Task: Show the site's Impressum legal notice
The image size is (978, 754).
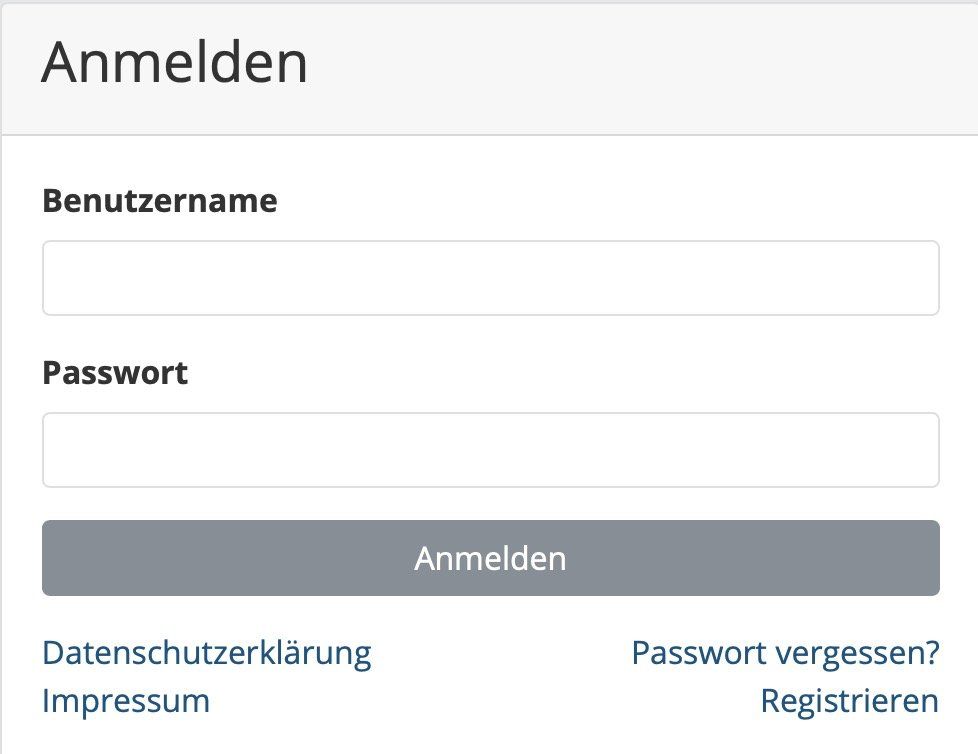Action: pos(126,701)
